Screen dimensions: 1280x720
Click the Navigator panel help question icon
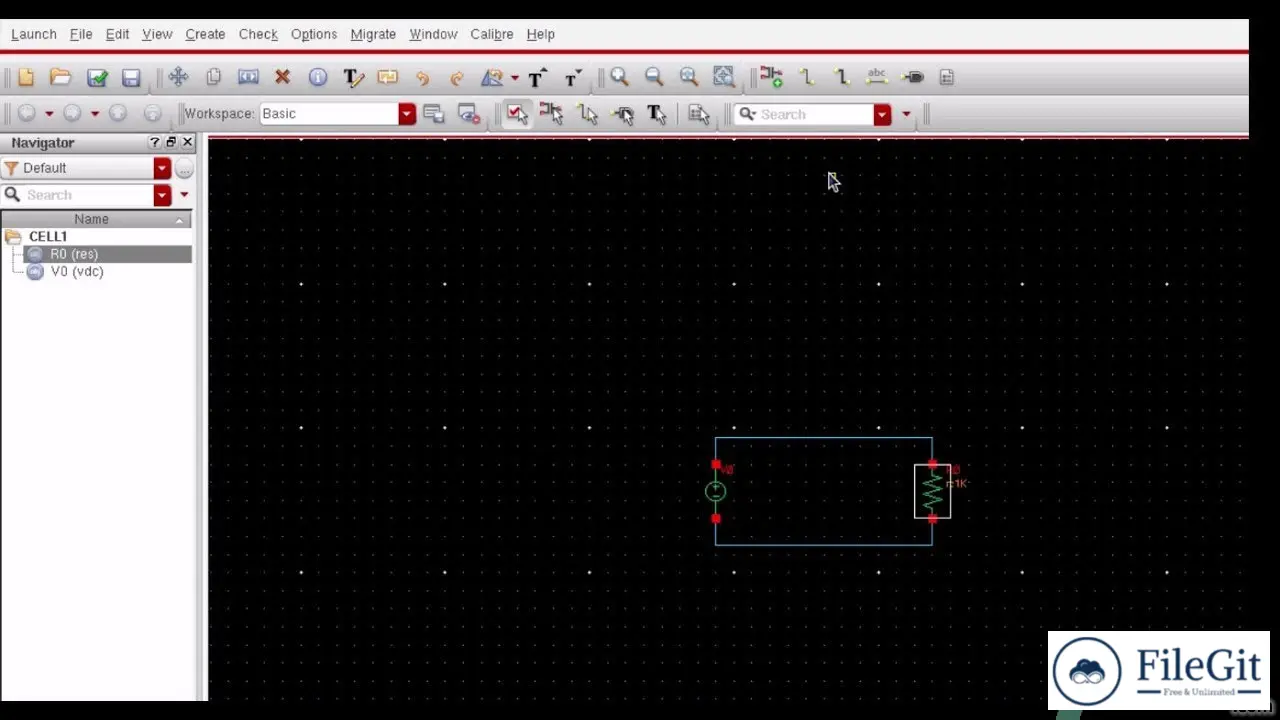click(154, 143)
